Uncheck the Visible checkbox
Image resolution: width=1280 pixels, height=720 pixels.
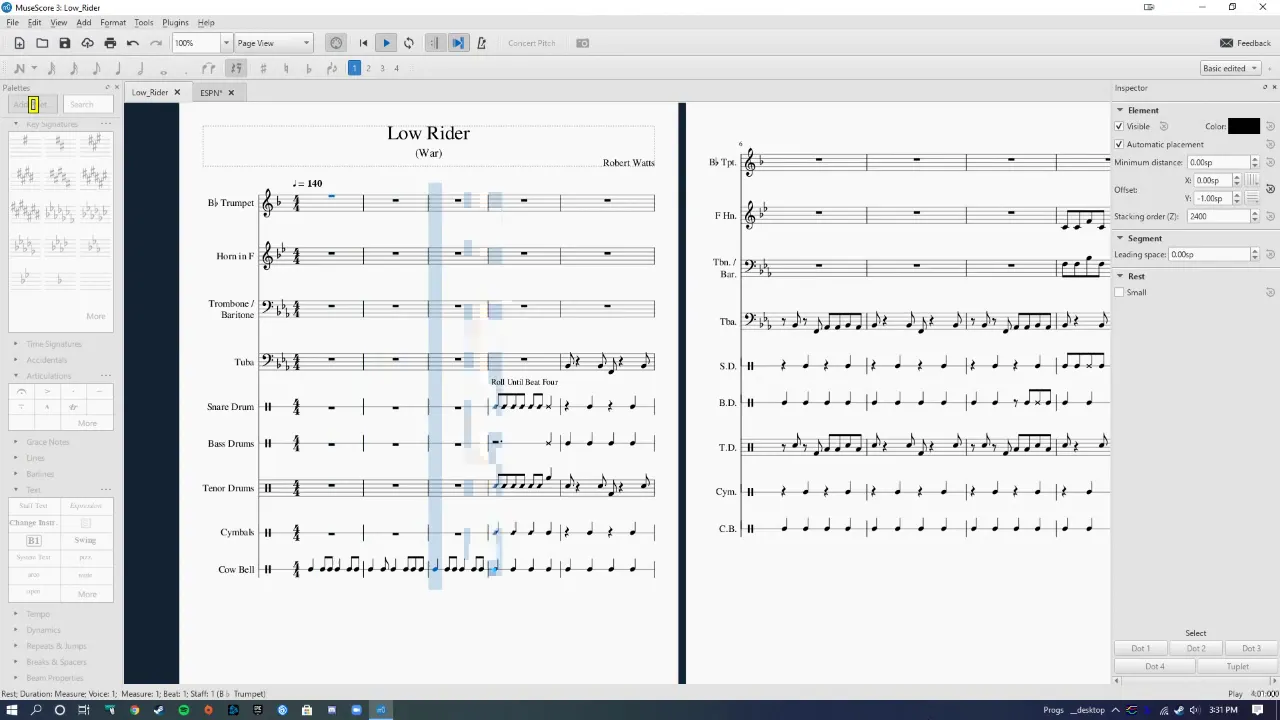(x=1119, y=126)
